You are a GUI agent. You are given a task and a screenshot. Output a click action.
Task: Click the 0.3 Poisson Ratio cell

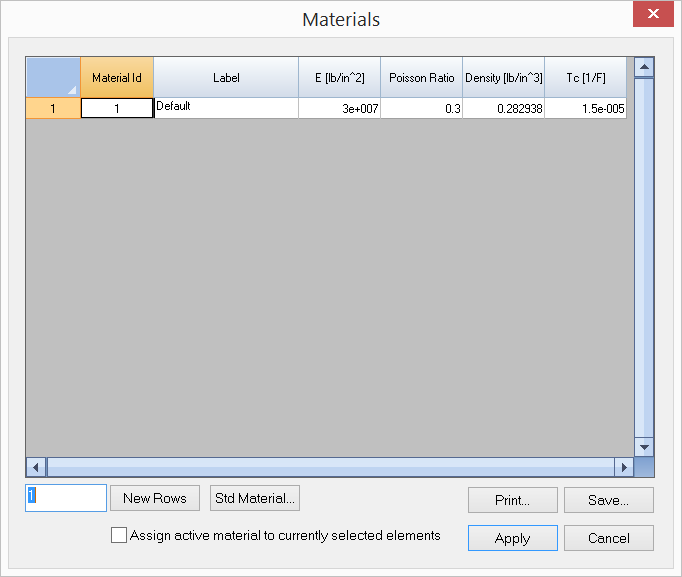pyautogui.click(x=421, y=109)
